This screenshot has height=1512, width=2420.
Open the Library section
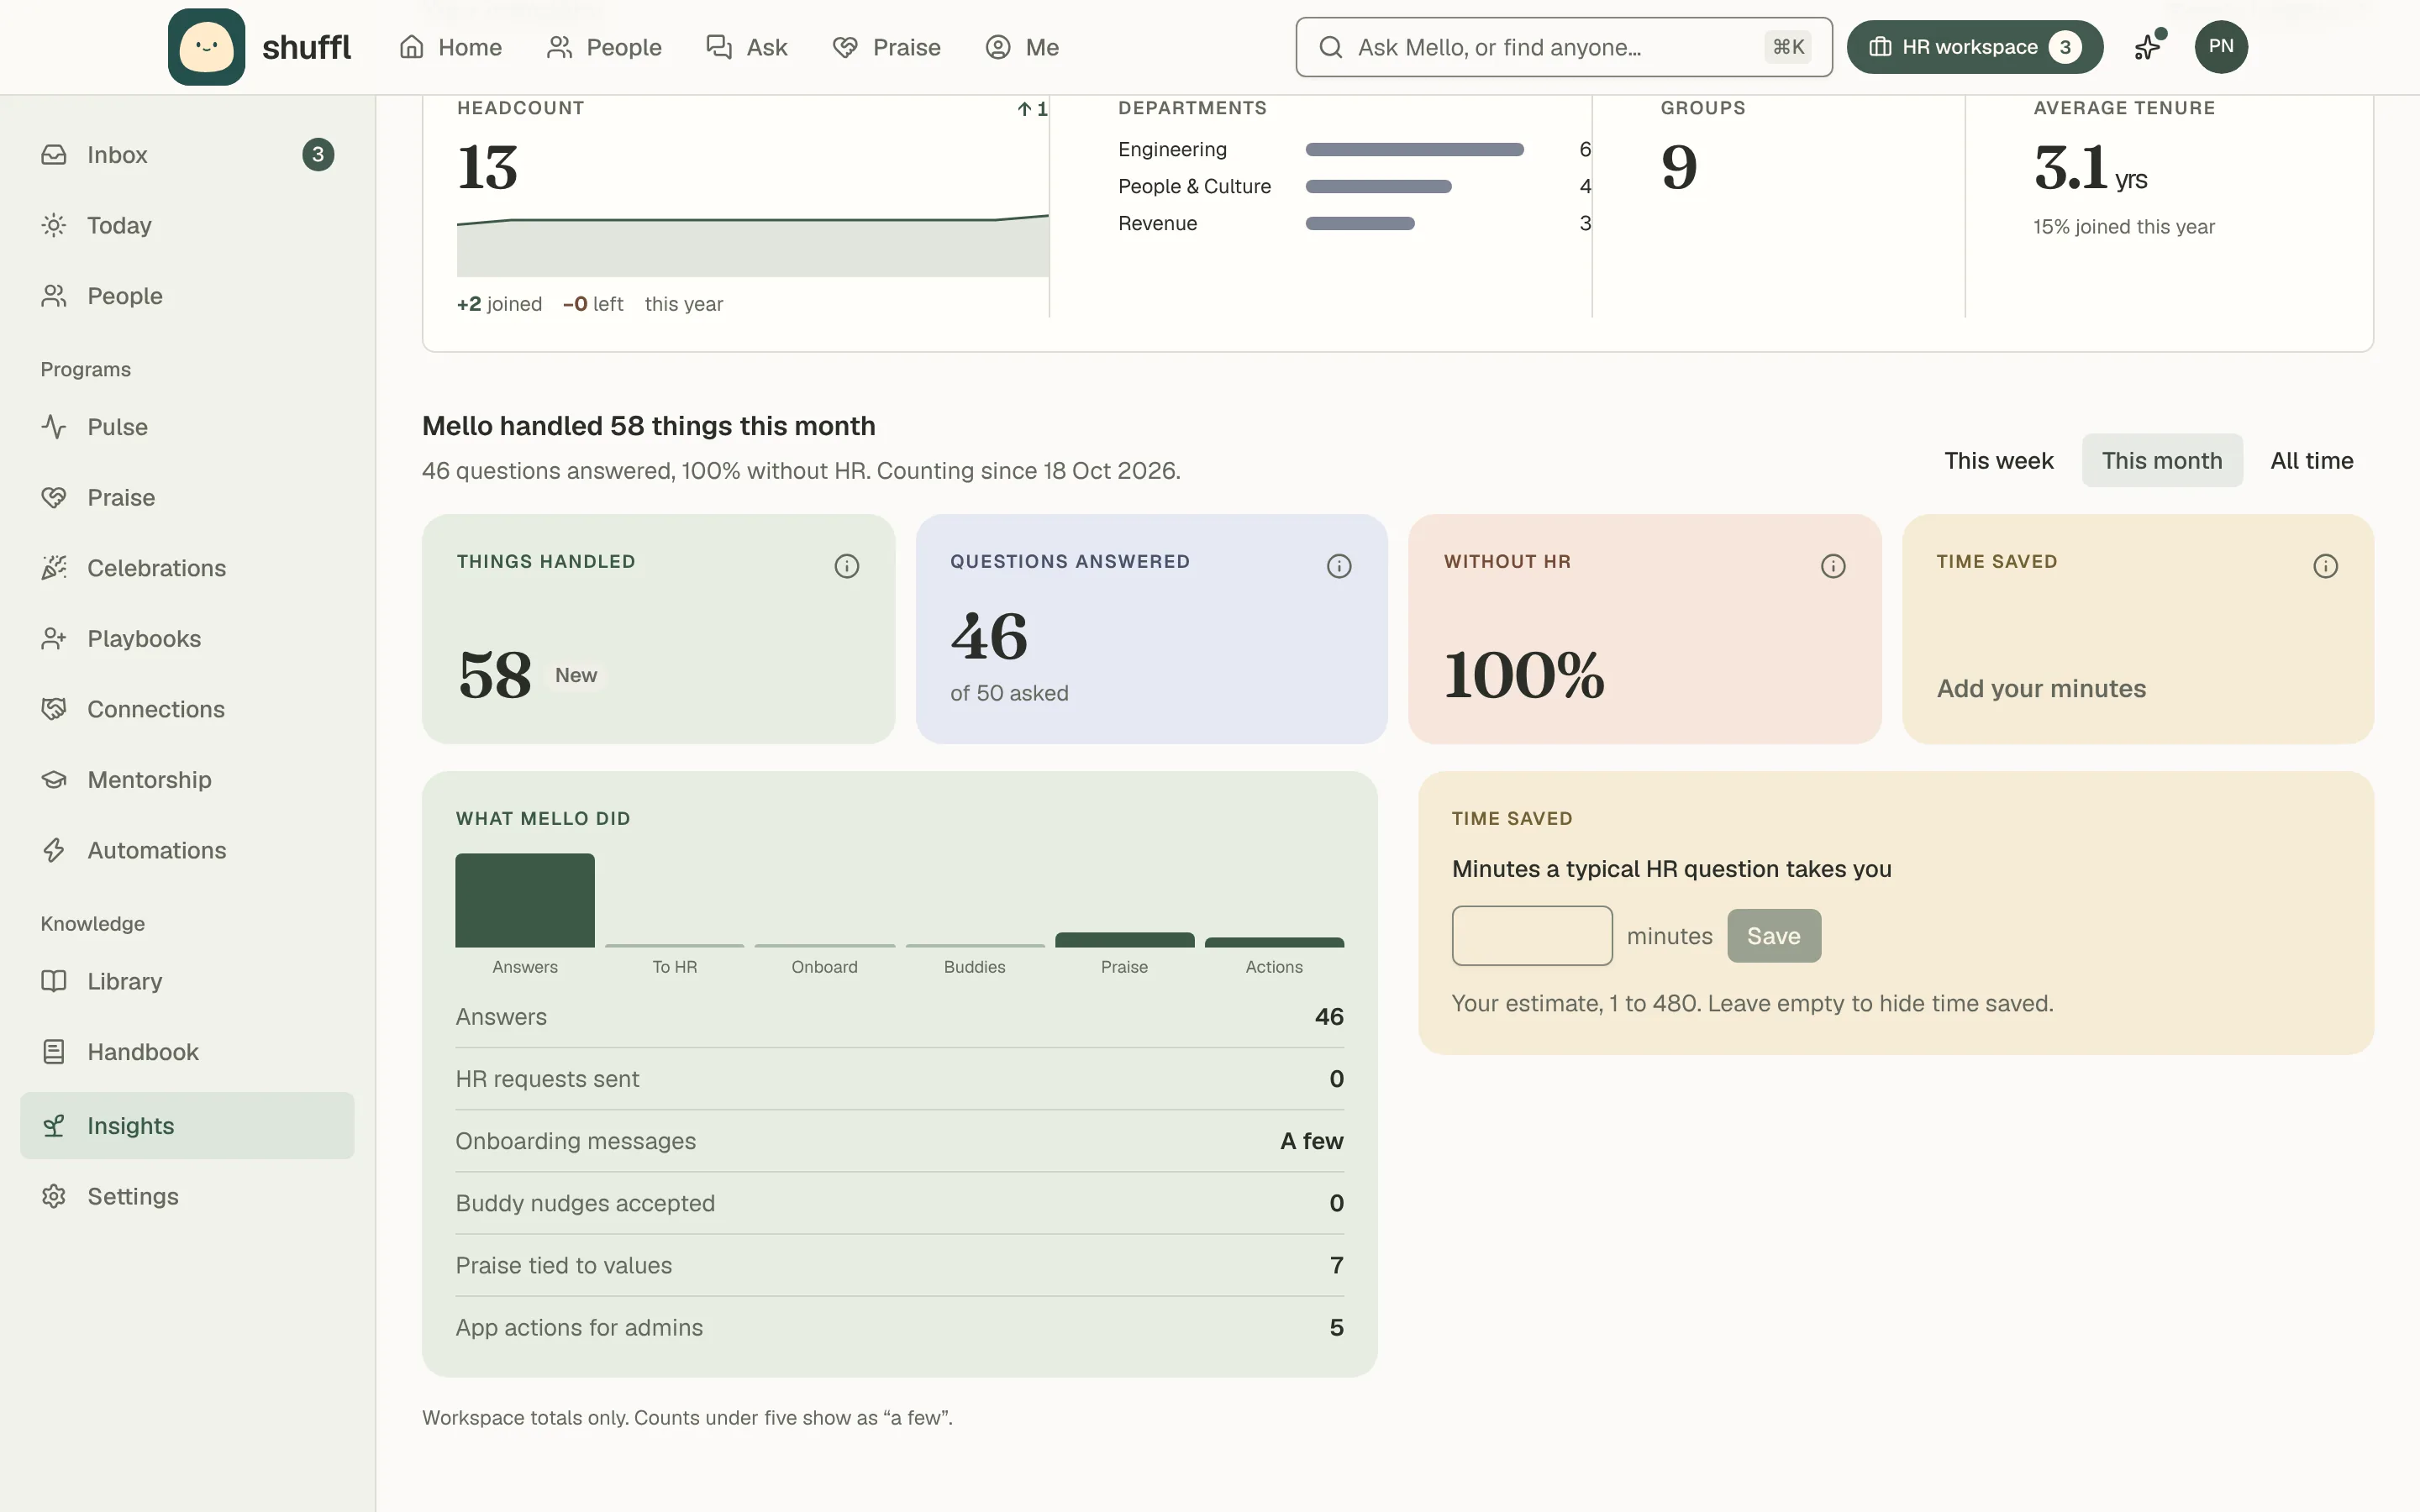(187, 981)
